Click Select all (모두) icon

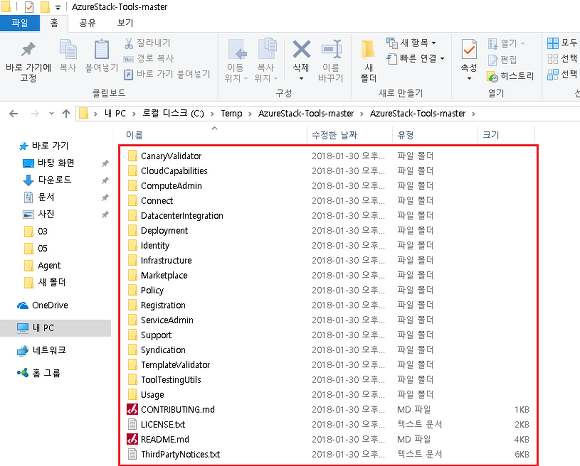point(553,43)
